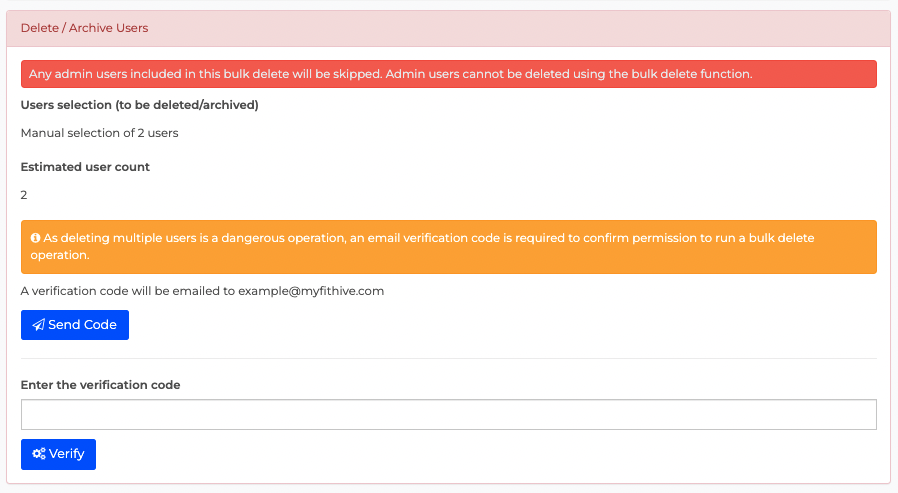This screenshot has width=898, height=493.
Task: Click the gears icon on Verify button
Action: point(39,454)
